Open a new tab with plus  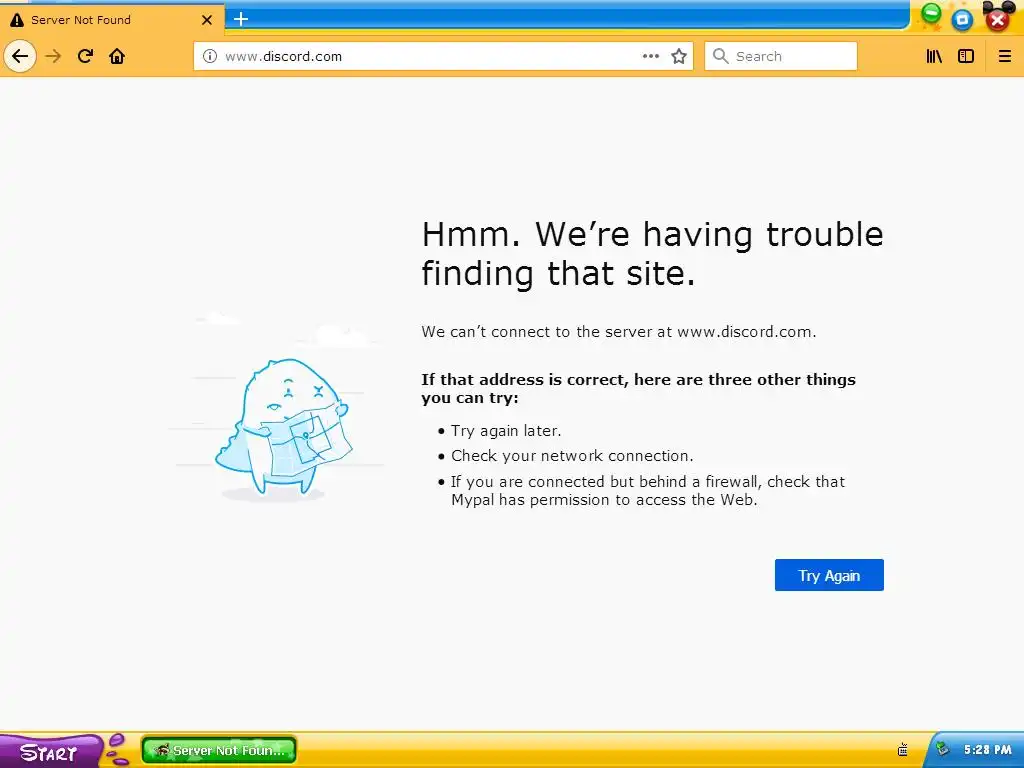point(241,19)
